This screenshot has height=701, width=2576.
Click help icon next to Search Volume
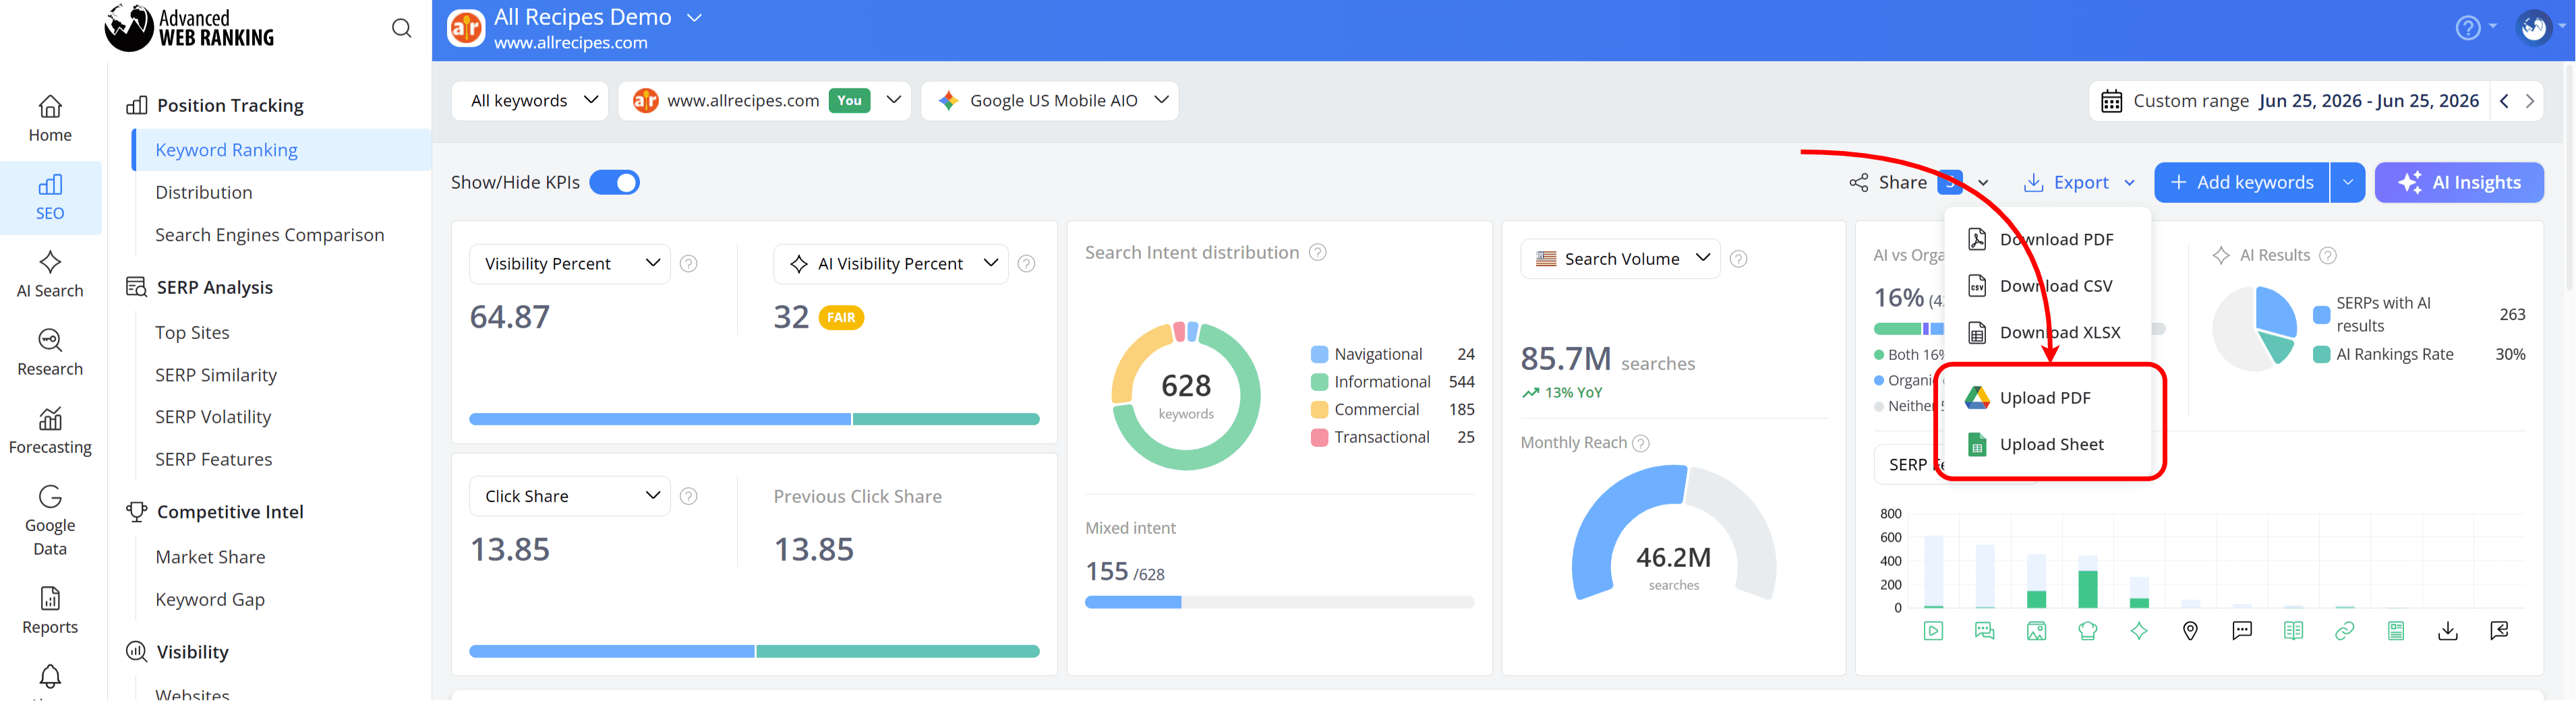coord(1739,259)
